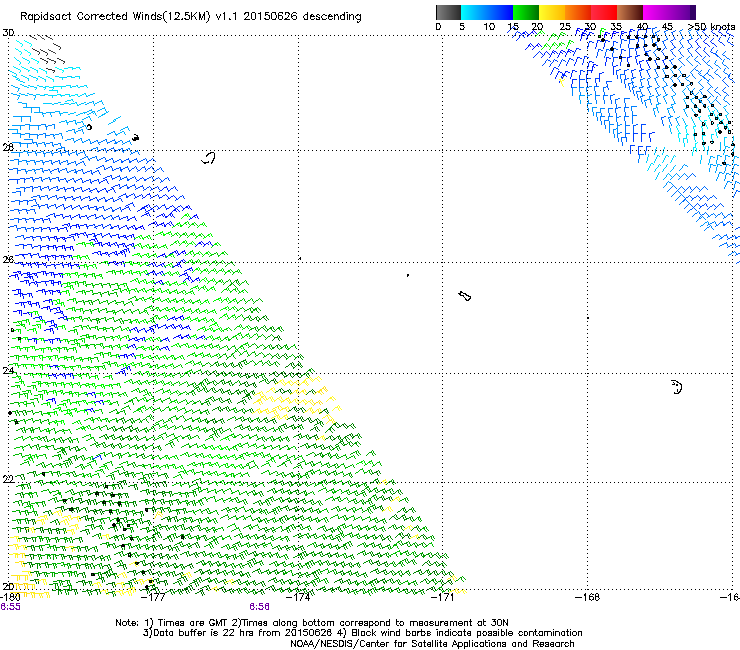Viewport: 740px width, 650px height.
Task: Click the '5' legend tick label
Action: pyautogui.click(x=462, y=27)
